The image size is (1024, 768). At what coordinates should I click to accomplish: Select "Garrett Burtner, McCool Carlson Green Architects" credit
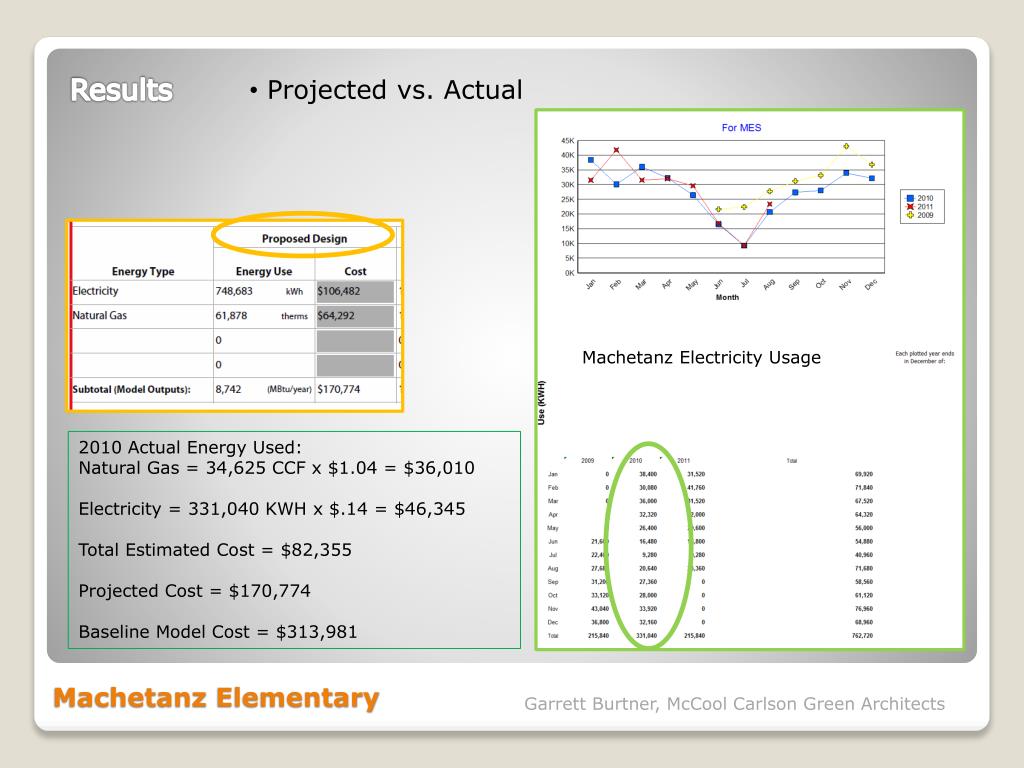click(x=735, y=704)
